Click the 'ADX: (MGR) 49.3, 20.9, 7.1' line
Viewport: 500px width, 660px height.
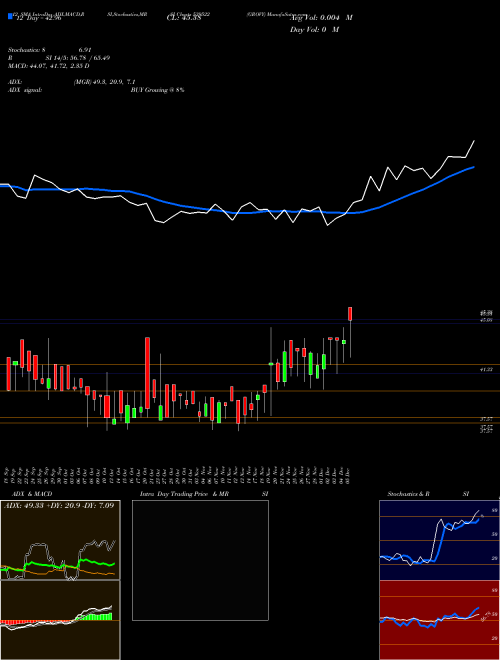[x=72, y=82]
